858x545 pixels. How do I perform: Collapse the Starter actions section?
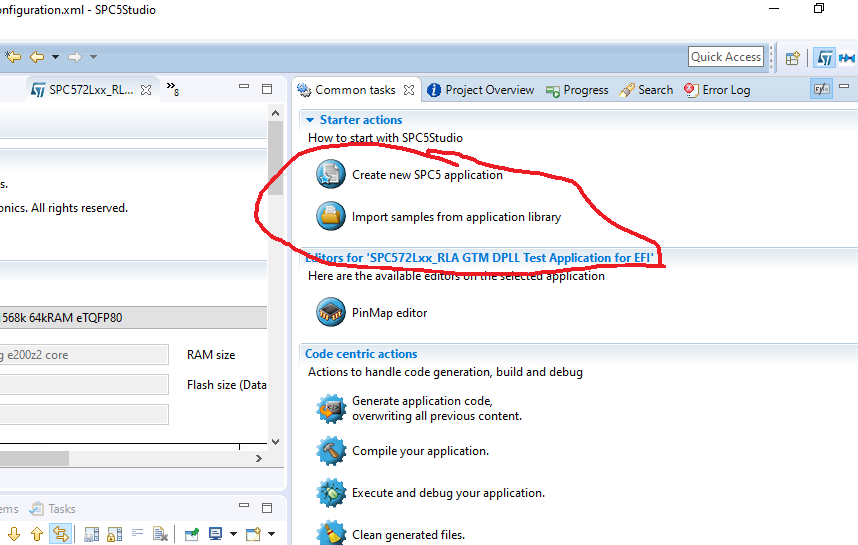pyautogui.click(x=310, y=119)
